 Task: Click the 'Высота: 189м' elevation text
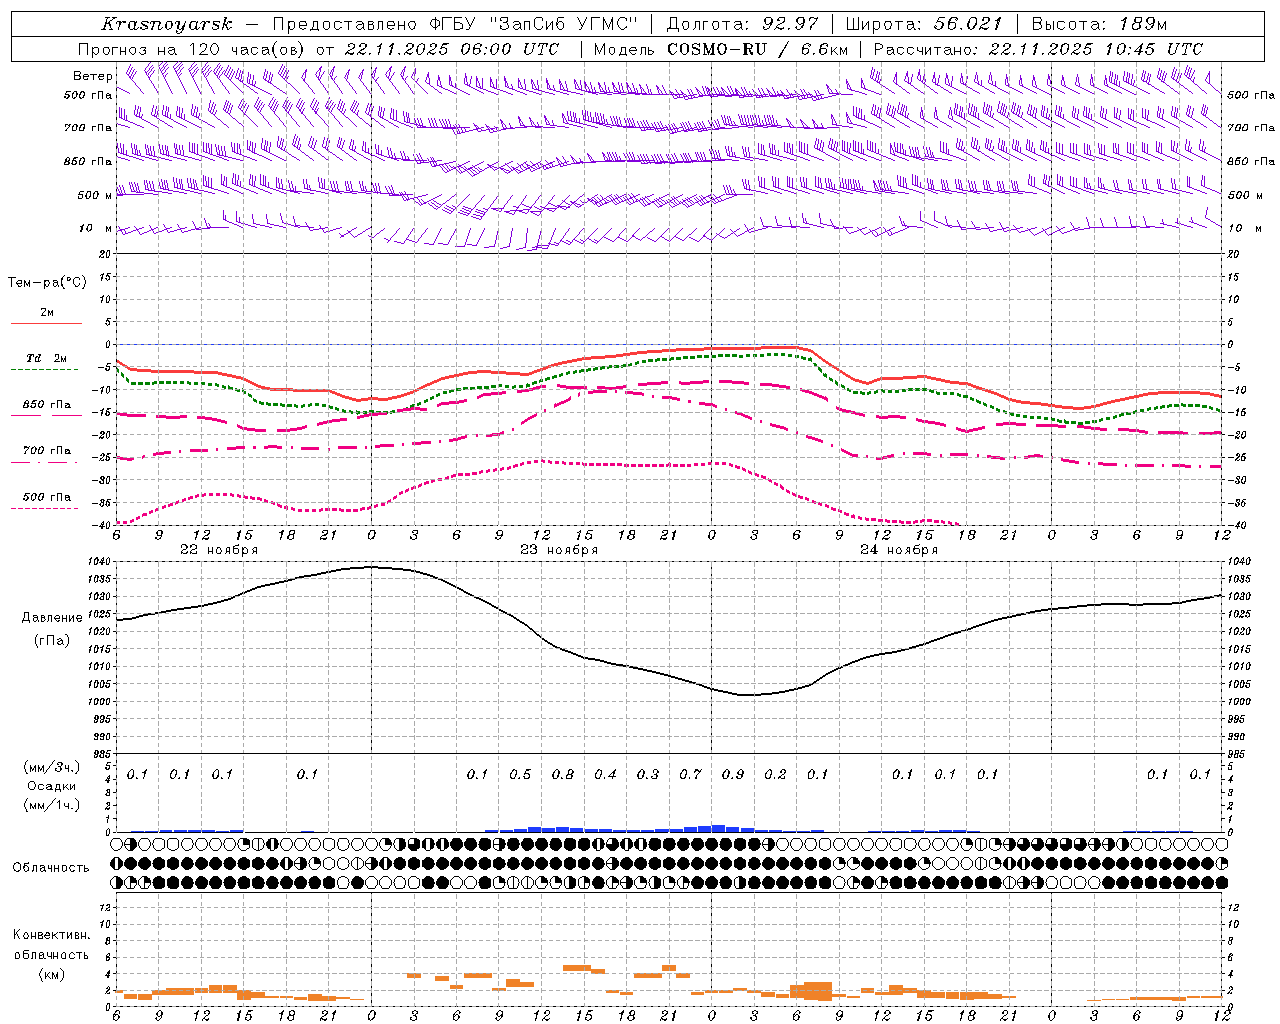click(x=1099, y=24)
